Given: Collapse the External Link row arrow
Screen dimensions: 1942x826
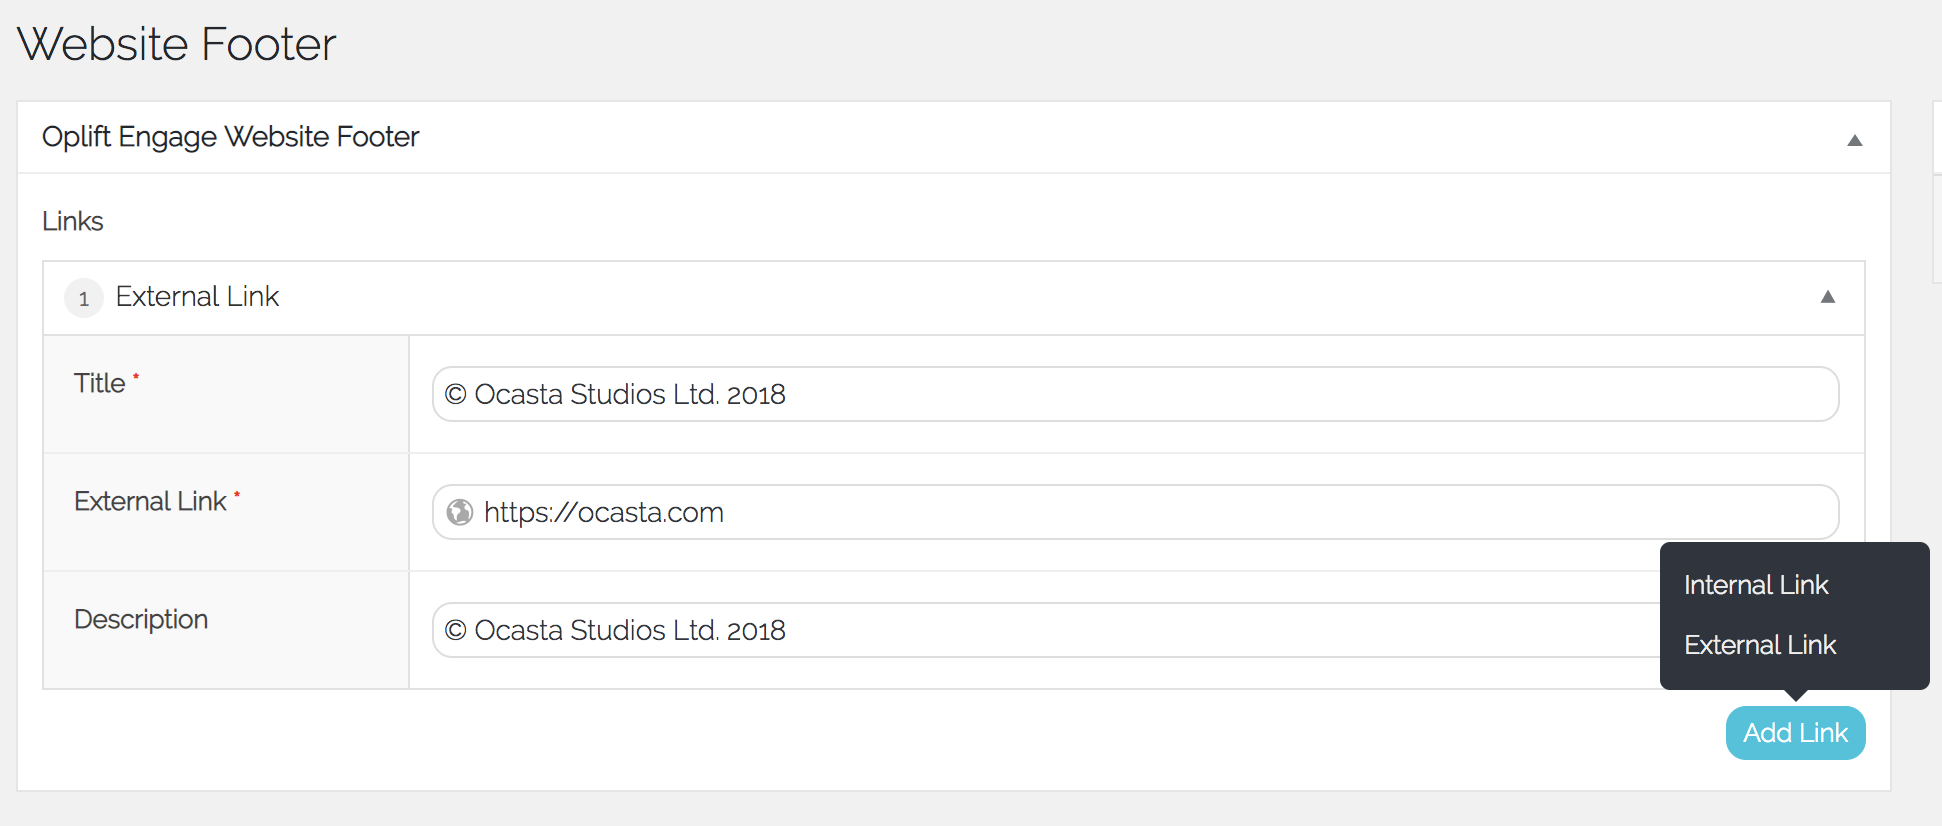Looking at the screenshot, I should pyautogui.click(x=1827, y=297).
